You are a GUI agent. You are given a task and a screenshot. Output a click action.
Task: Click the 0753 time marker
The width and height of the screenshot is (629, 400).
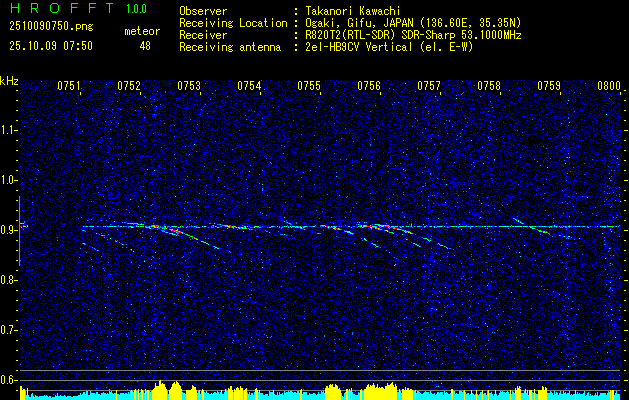coord(189,86)
